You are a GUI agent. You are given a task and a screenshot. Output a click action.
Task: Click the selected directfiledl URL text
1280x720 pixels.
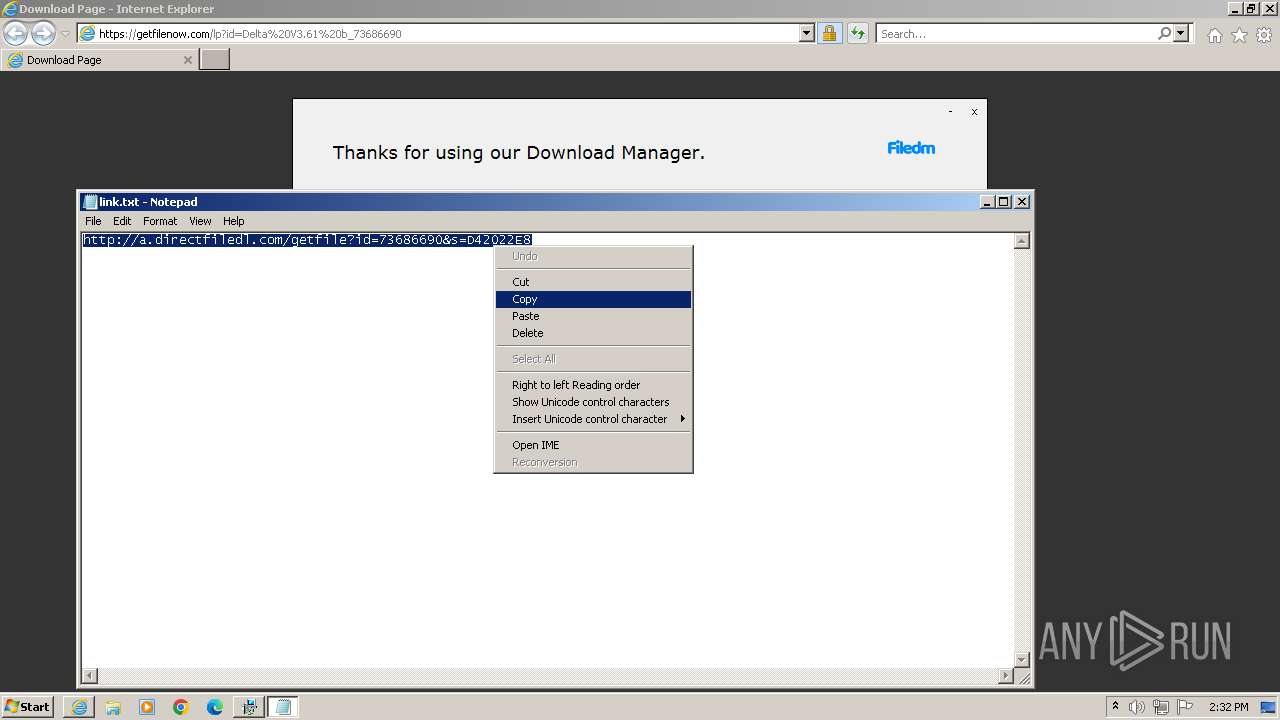307,240
